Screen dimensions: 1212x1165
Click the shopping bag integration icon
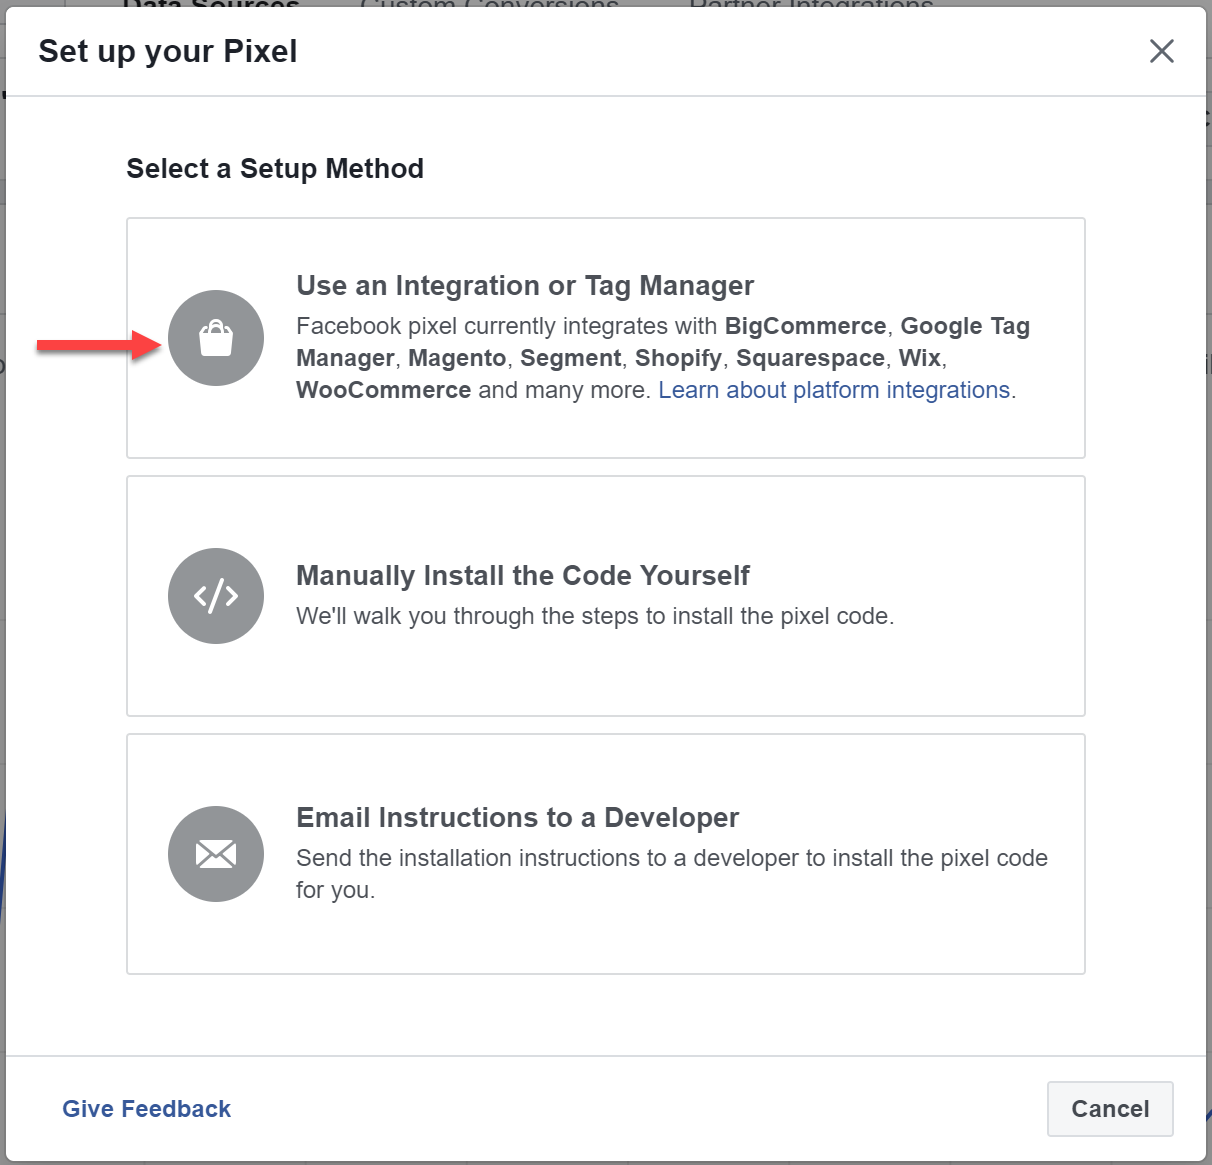click(x=216, y=338)
